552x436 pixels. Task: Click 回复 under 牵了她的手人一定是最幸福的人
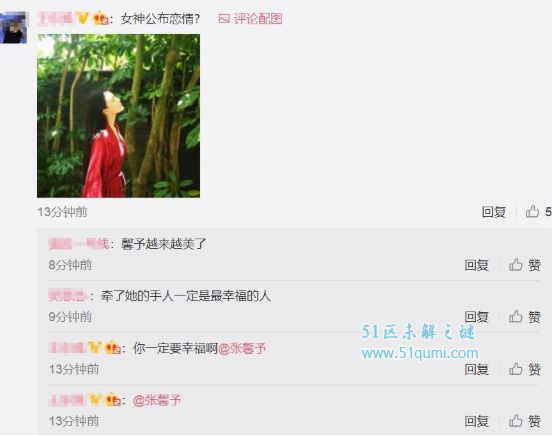pyautogui.click(x=476, y=317)
